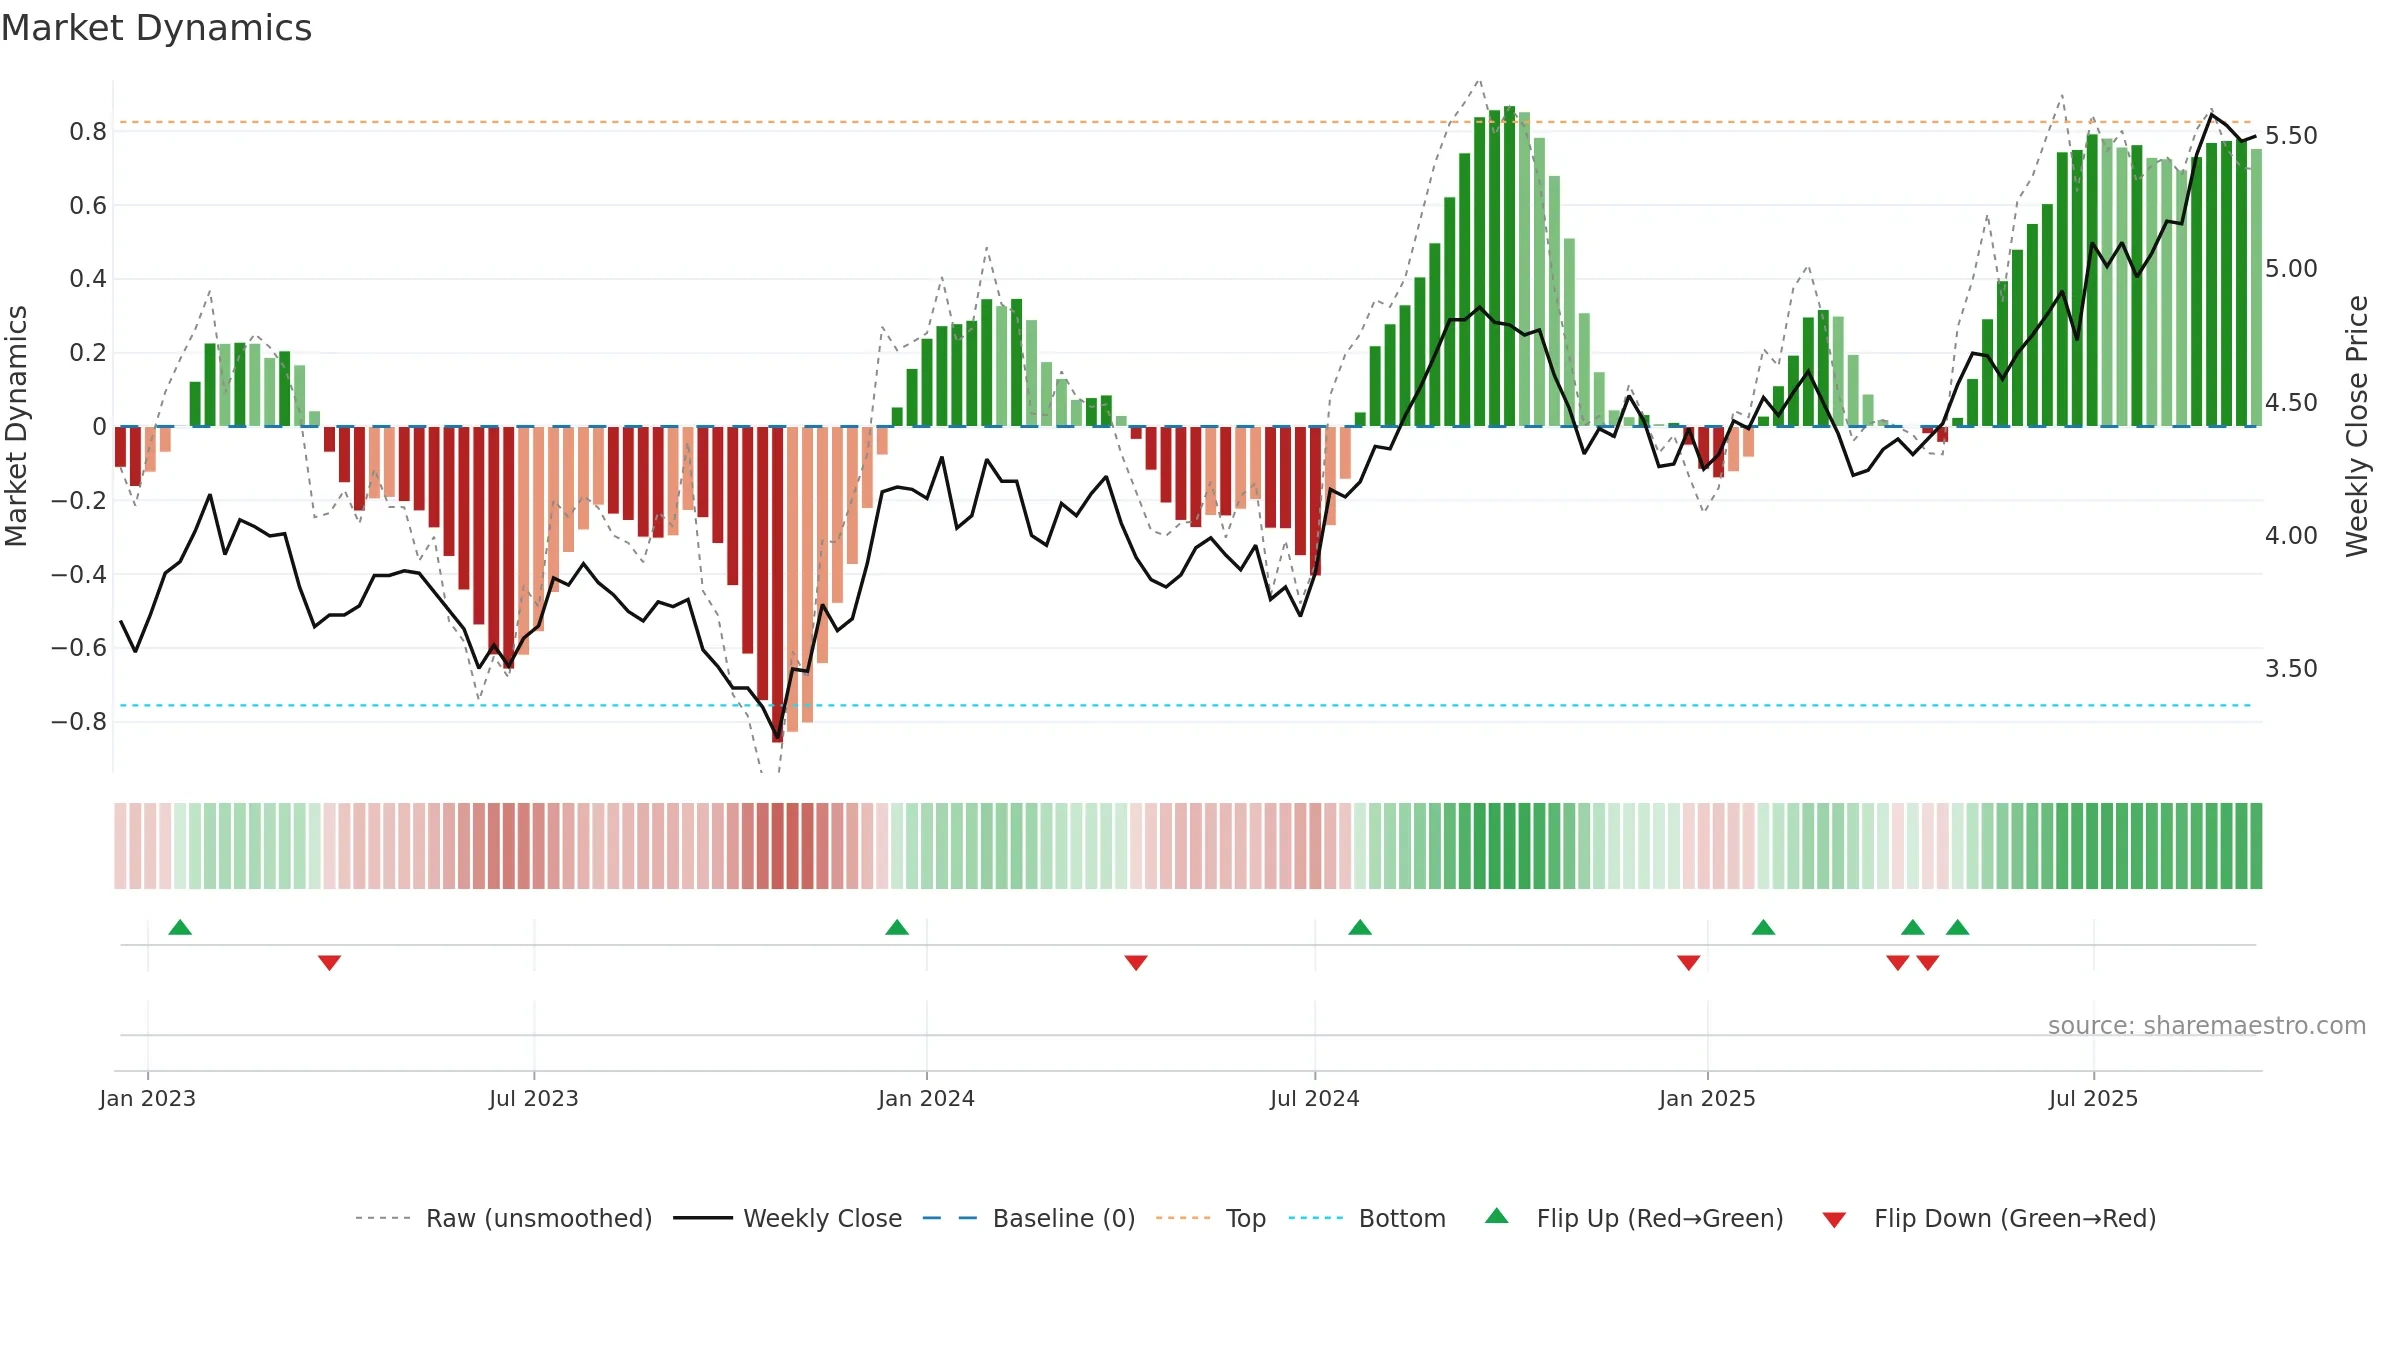
Task: Toggle the Weekly Close legend item
Action: pos(788,1218)
